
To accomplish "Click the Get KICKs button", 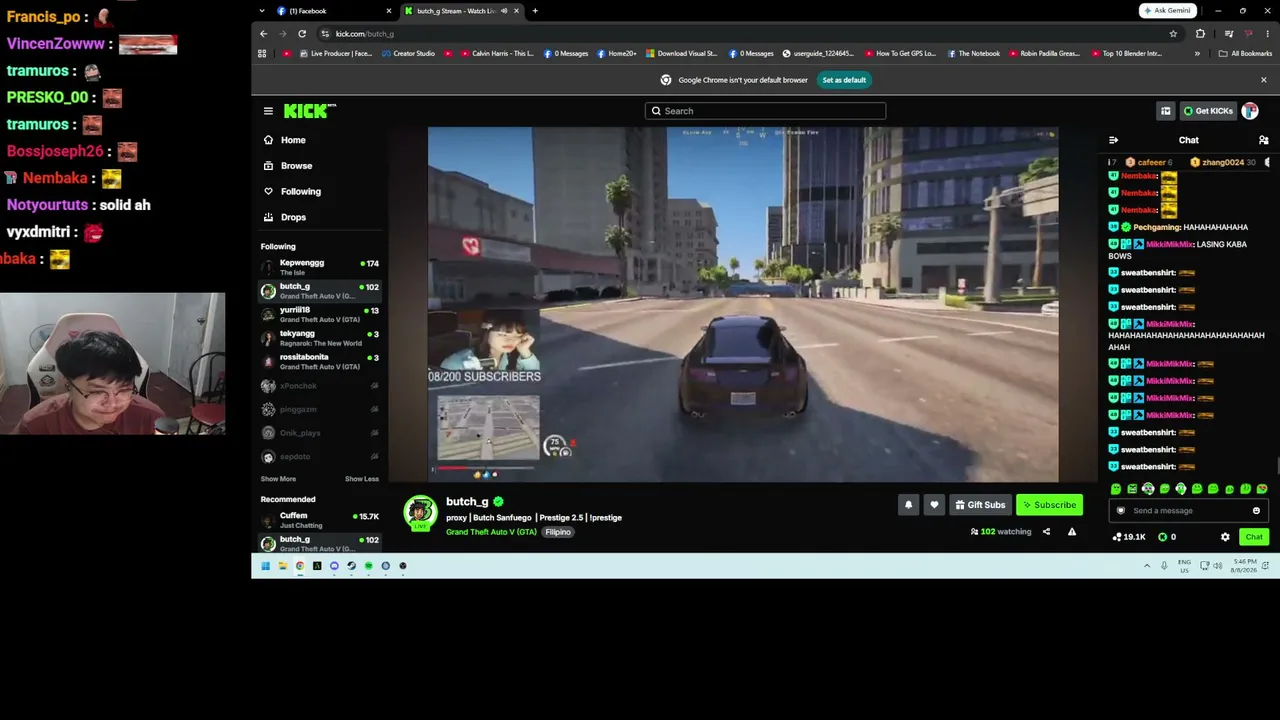I will (1208, 111).
